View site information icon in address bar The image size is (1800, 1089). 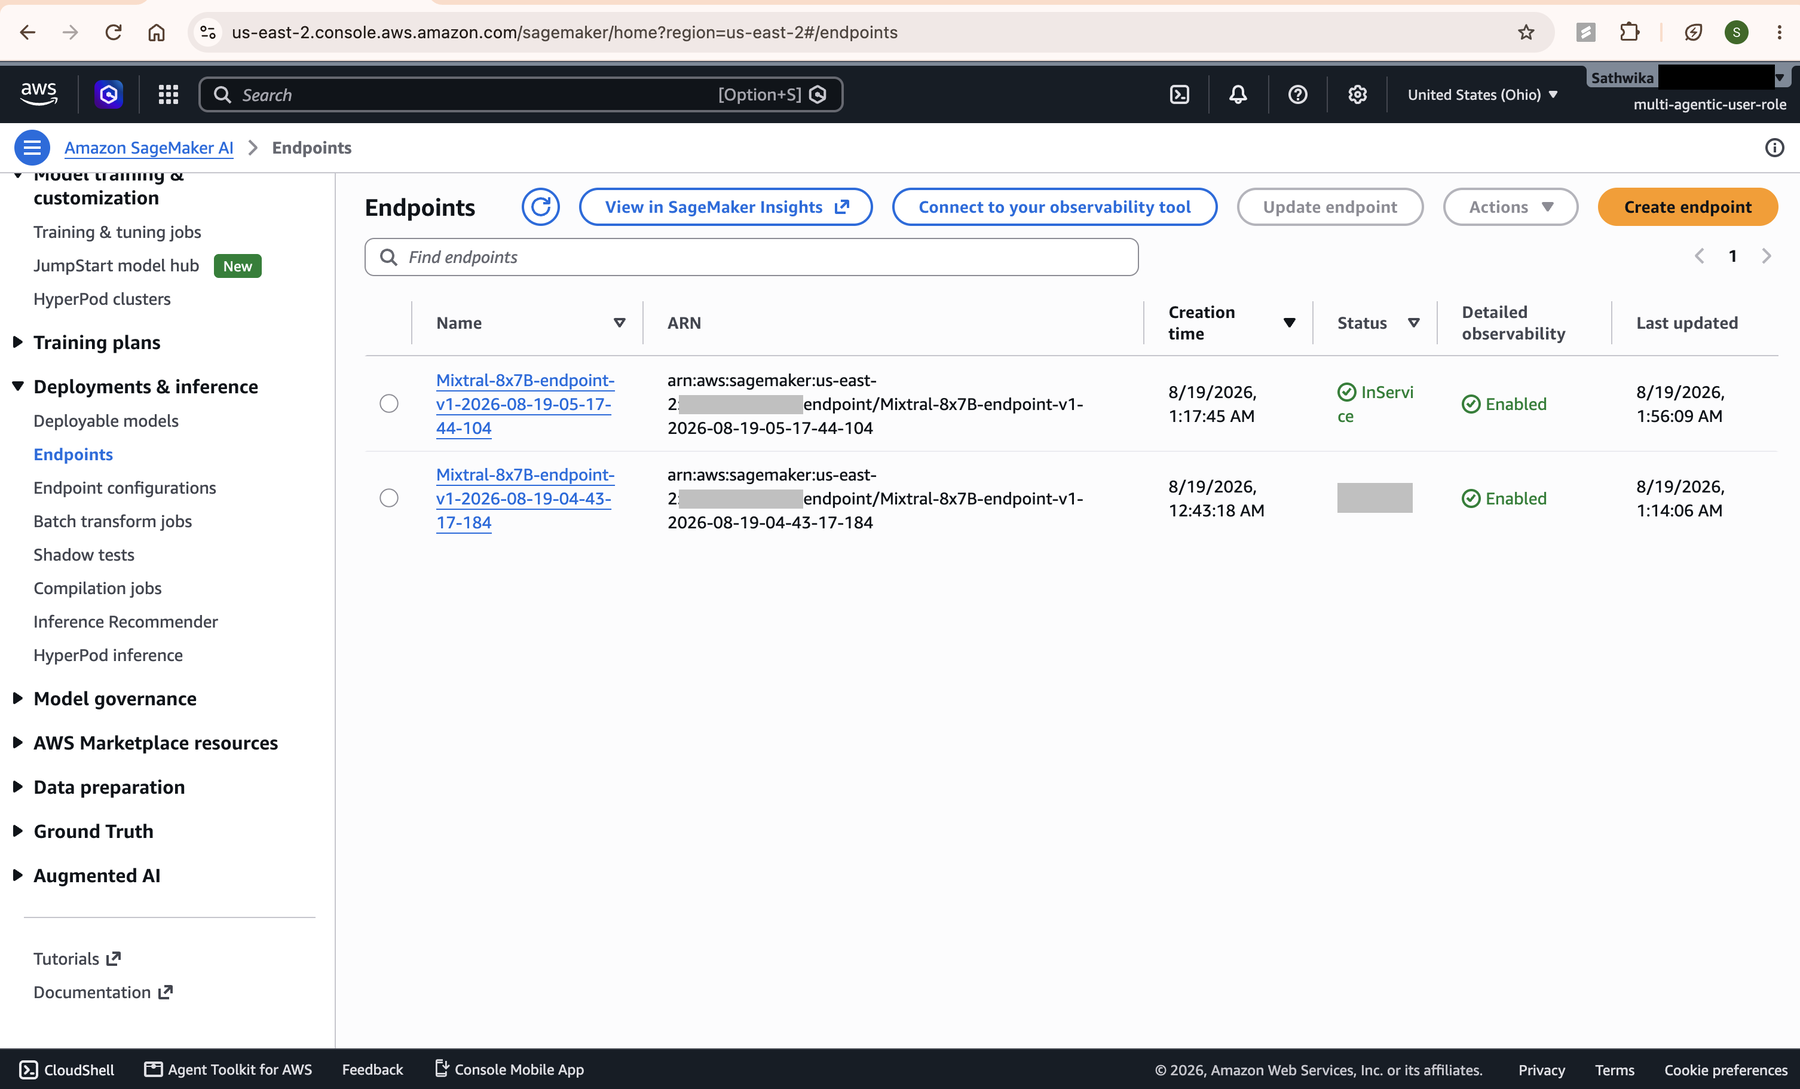[x=208, y=32]
